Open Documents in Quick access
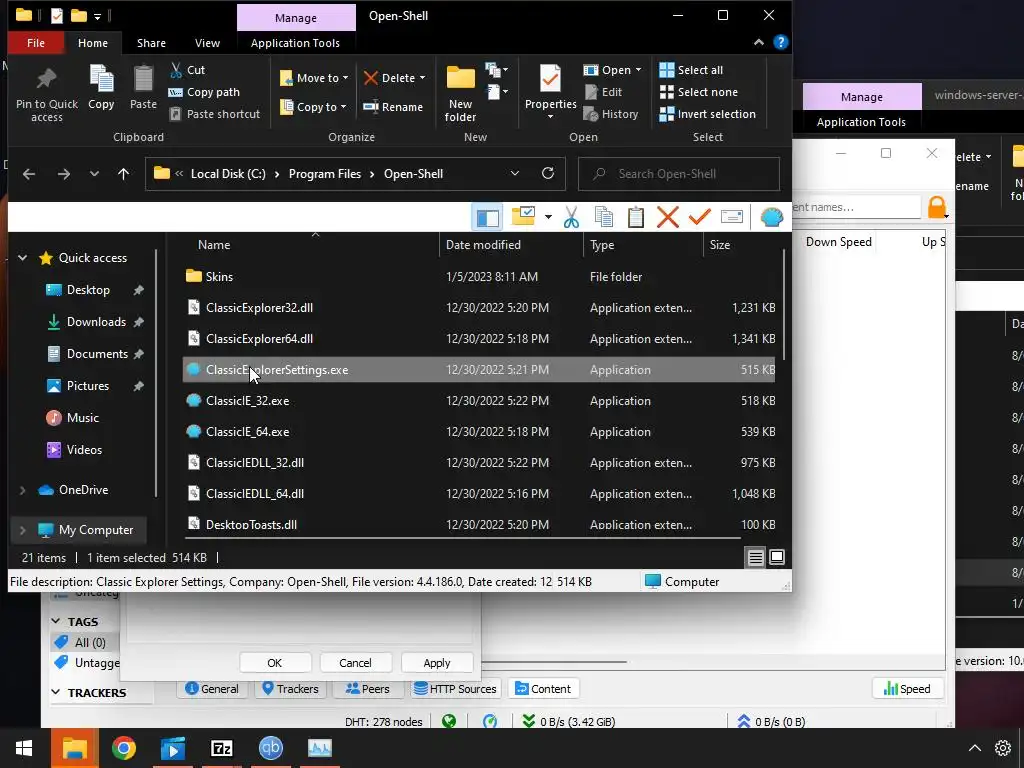The height and width of the screenshot is (768, 1024). click(97, 354)
